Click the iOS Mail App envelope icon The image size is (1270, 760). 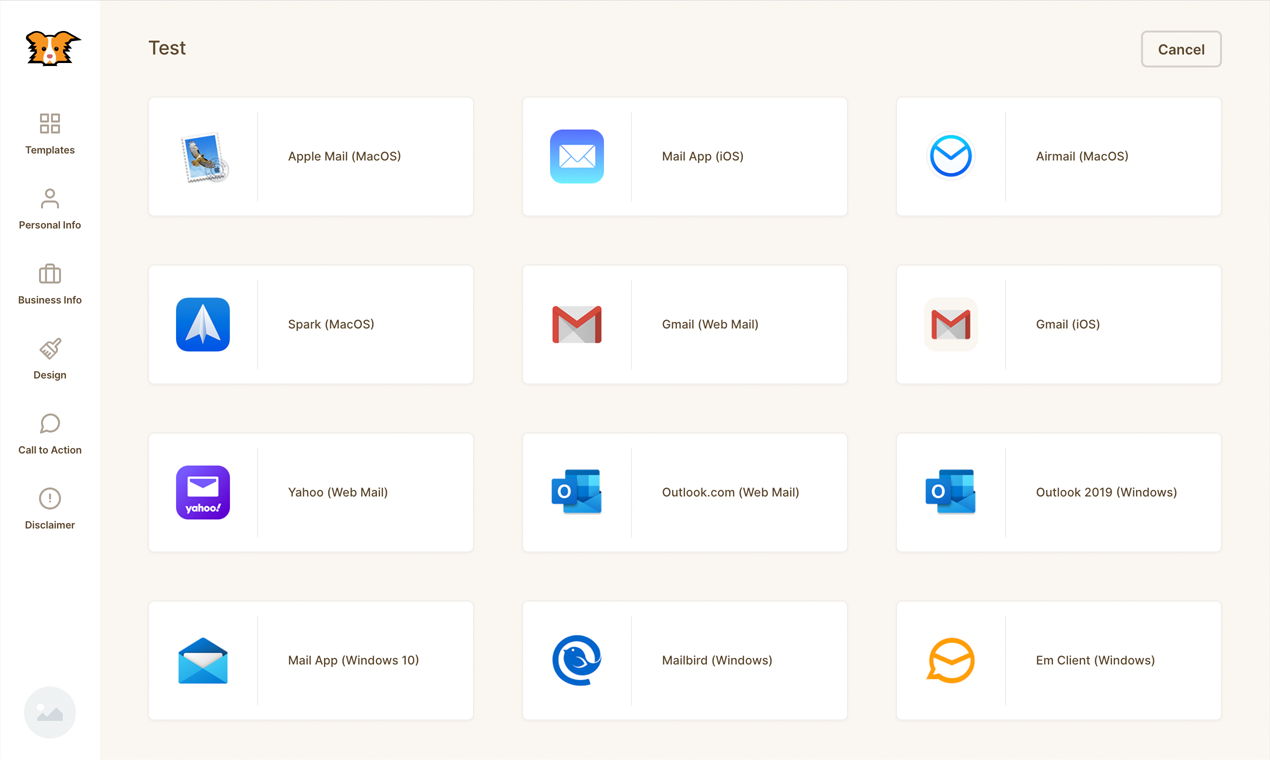coord(577,156)
